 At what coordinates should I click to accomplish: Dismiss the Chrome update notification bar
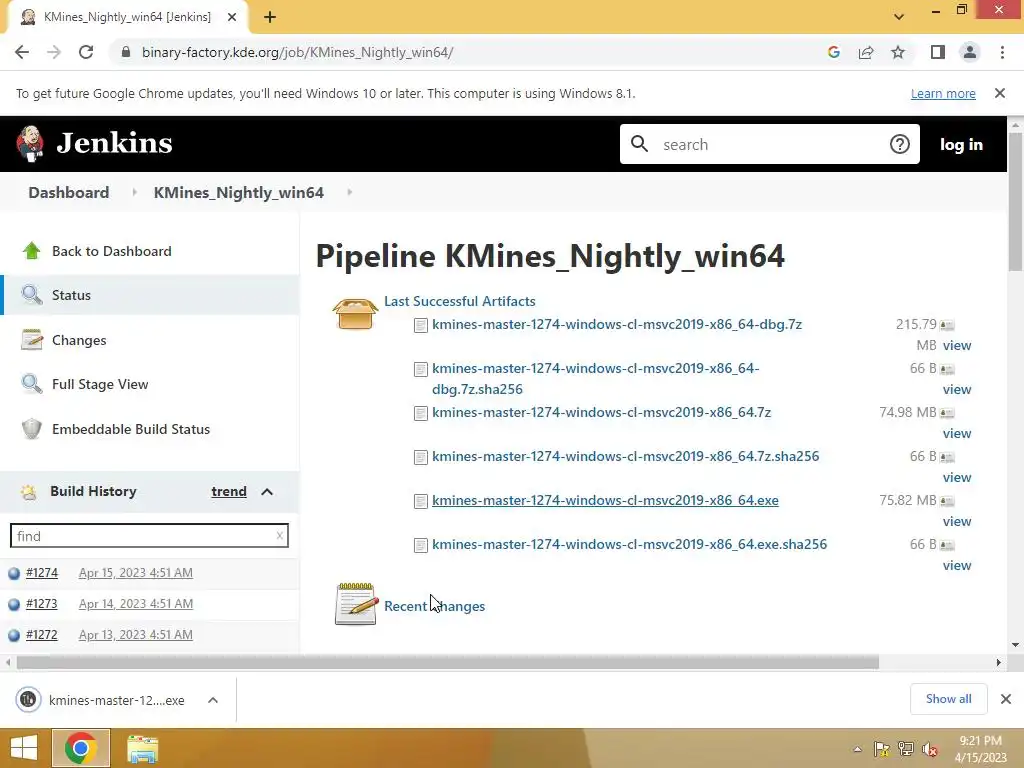point(999,93)
